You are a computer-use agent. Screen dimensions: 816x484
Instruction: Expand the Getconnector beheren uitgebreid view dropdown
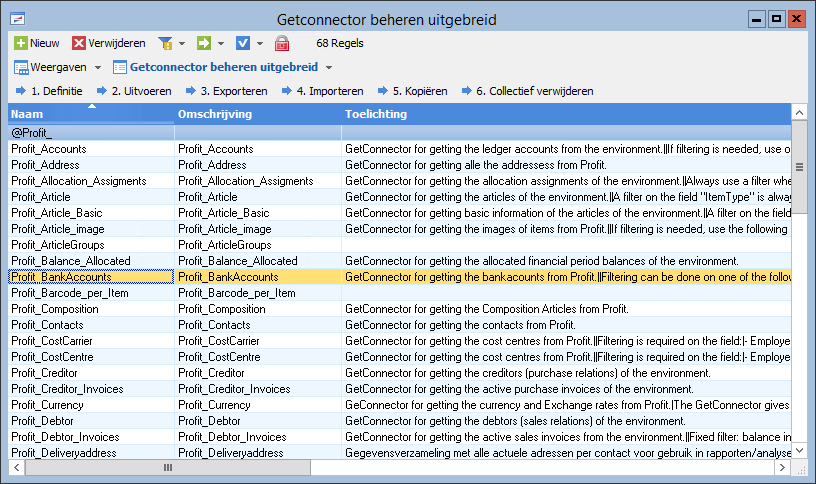[x=329, y=68]
